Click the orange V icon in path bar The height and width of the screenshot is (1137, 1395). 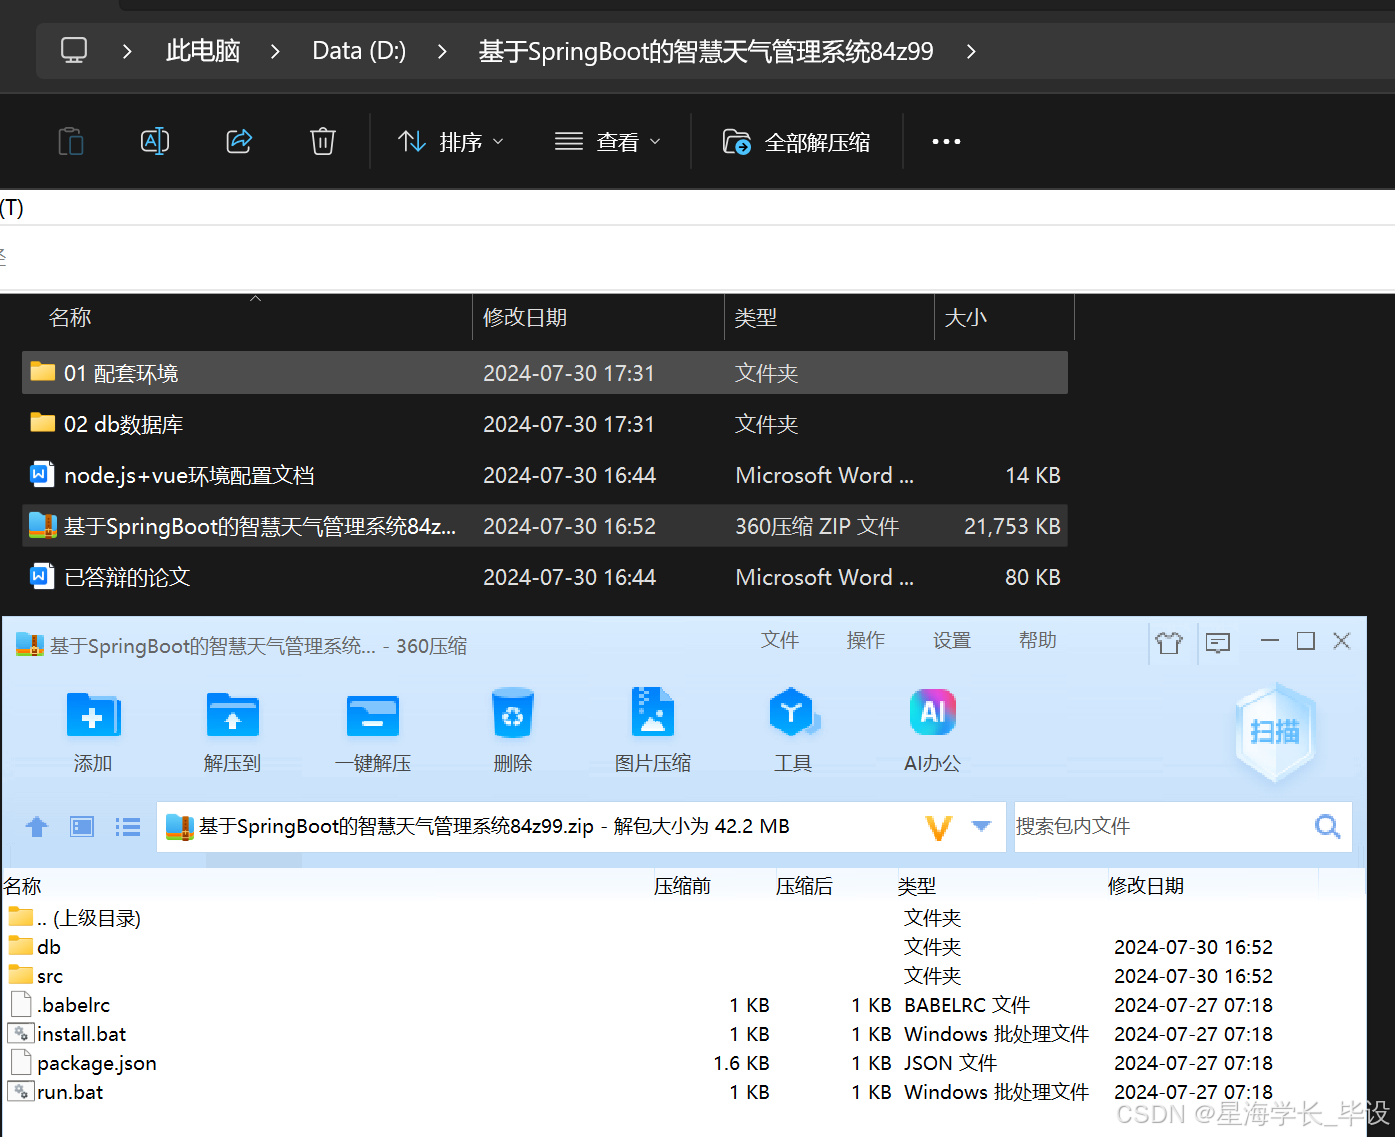pos(938,827)
